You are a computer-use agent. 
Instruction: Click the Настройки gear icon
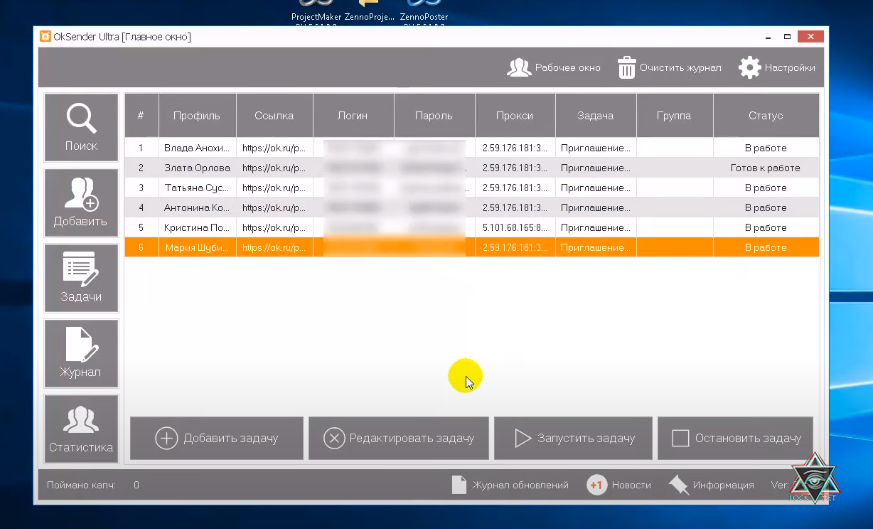pos(750,68)
